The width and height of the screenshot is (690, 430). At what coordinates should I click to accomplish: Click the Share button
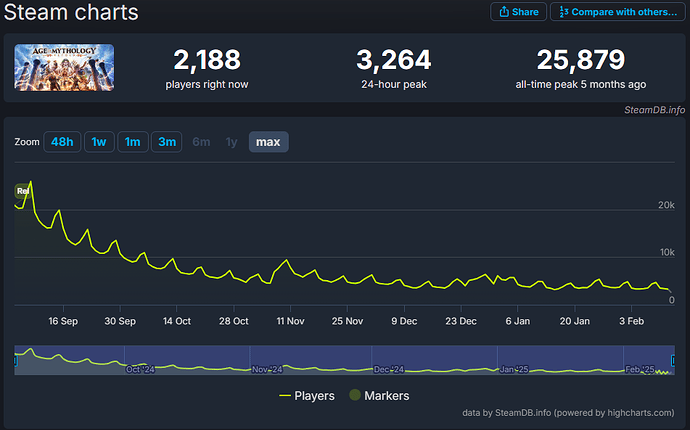click(x=518, y=12)
